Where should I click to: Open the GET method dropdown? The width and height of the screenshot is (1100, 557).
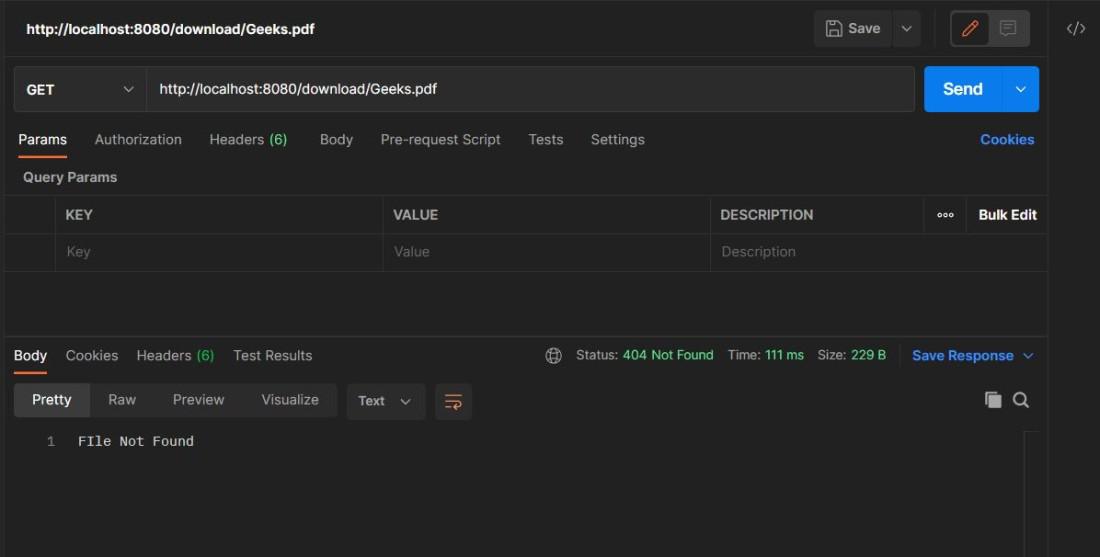pos(79,89)
